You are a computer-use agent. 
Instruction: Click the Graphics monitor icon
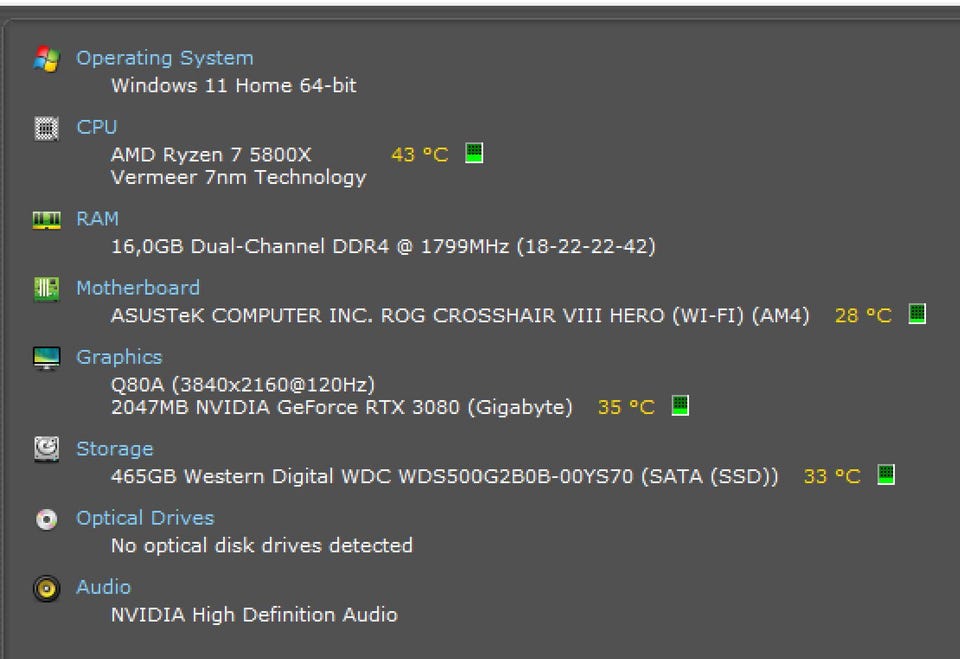pyautogui.click(x=46, y=358)
